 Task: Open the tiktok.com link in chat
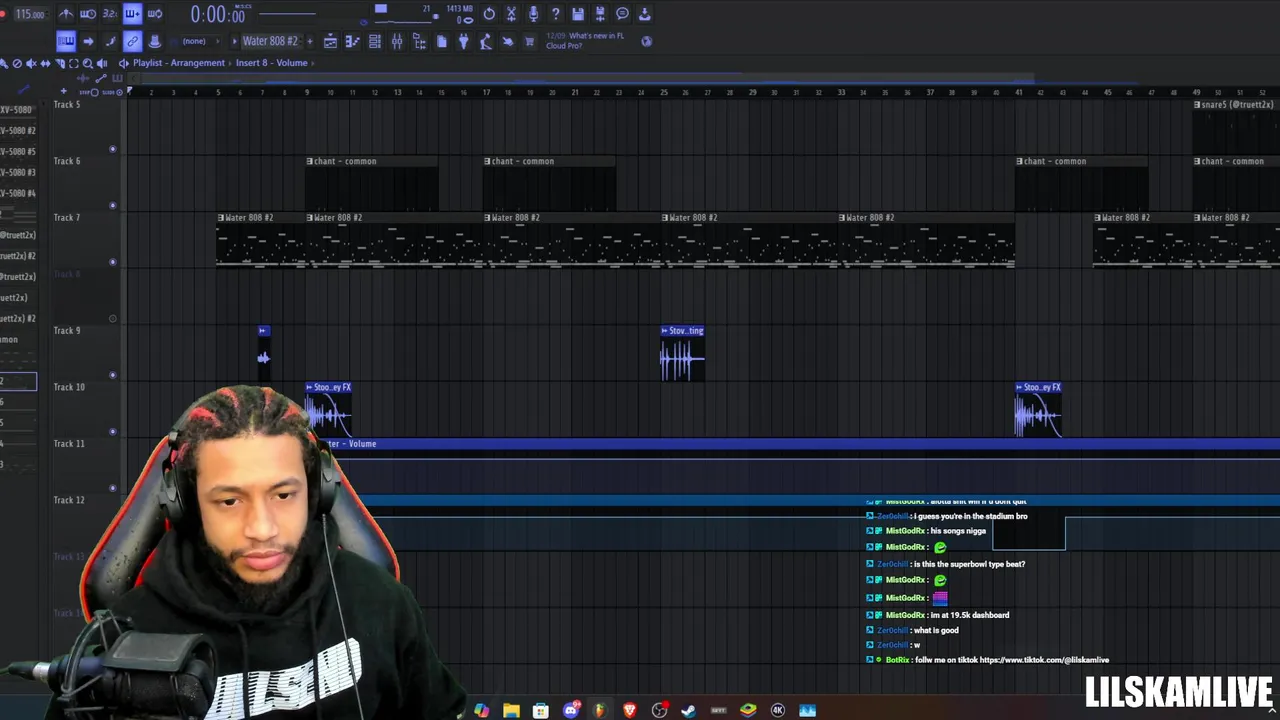coord(1043,660)
